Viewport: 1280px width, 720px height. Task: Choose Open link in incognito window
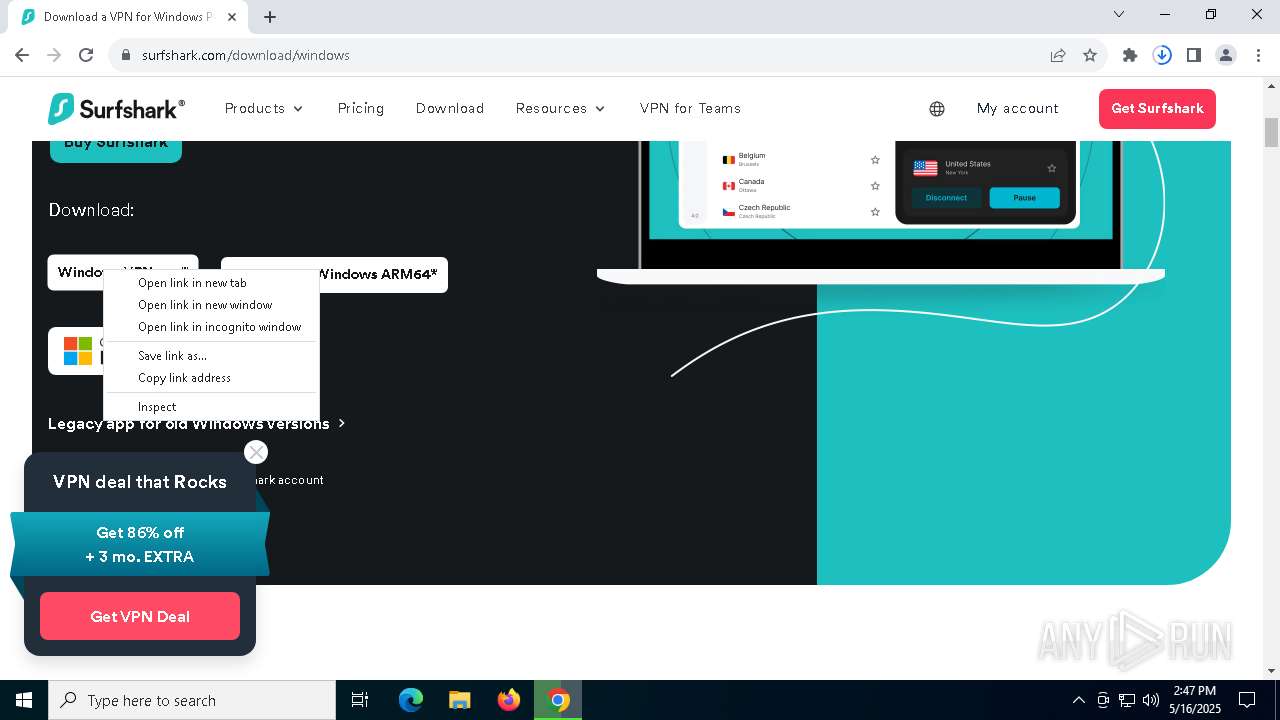click(211, 327)
